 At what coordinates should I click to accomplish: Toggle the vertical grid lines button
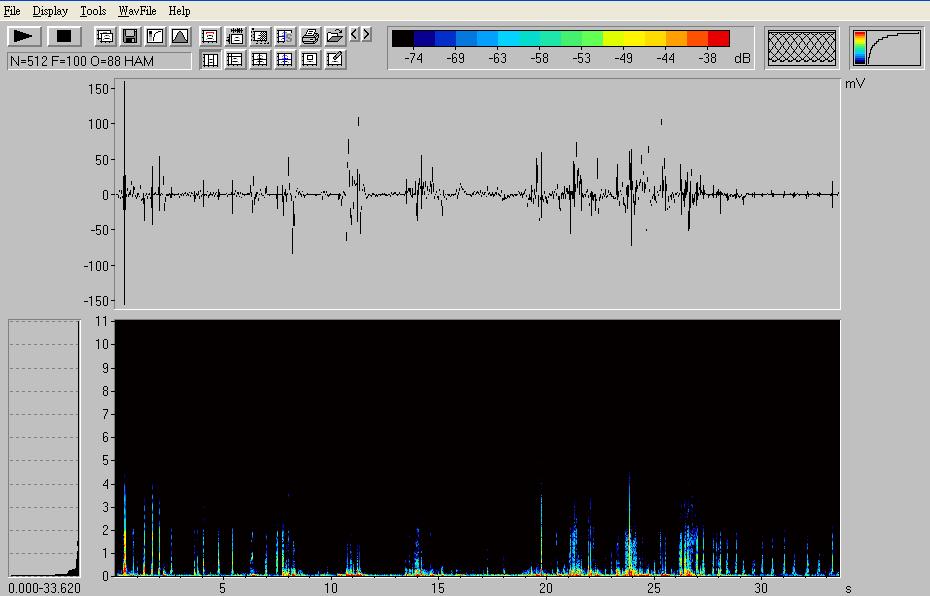[210, 60]
